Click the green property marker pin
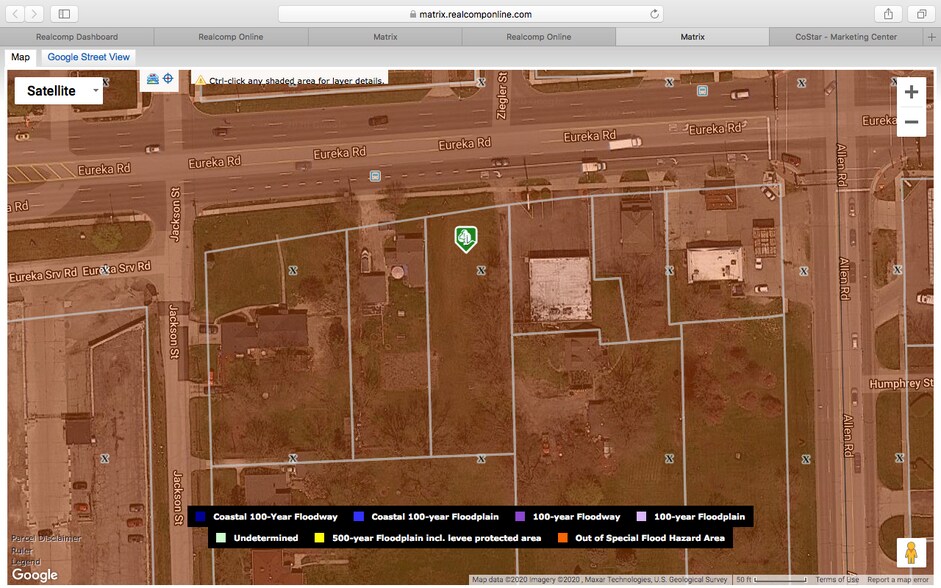941x588 pixels. coord(465,241)
